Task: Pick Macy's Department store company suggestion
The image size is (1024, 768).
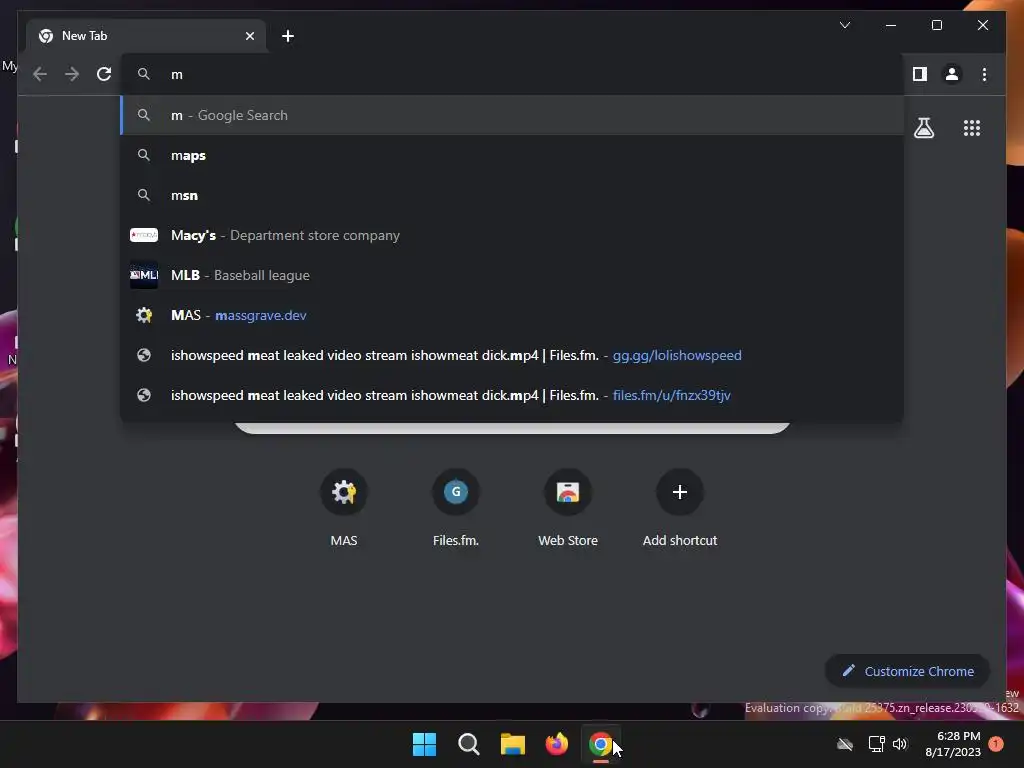Action: (512, 235)
